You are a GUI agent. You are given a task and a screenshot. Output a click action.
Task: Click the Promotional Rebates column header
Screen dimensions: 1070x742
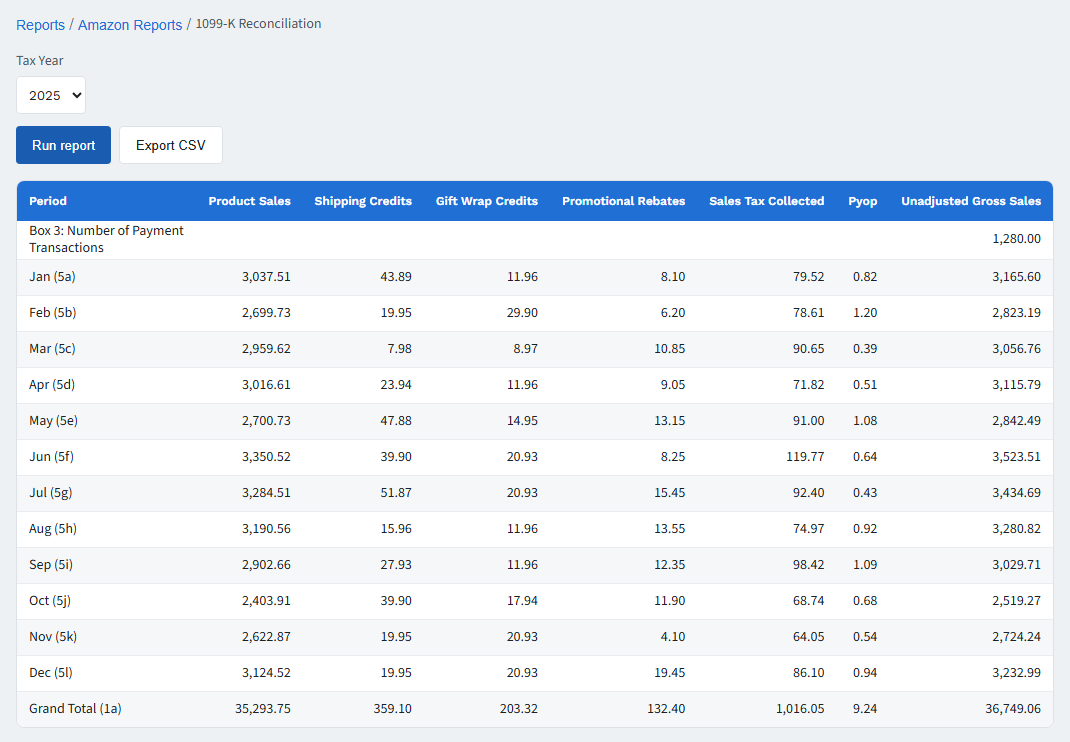(x=624, y=201)
